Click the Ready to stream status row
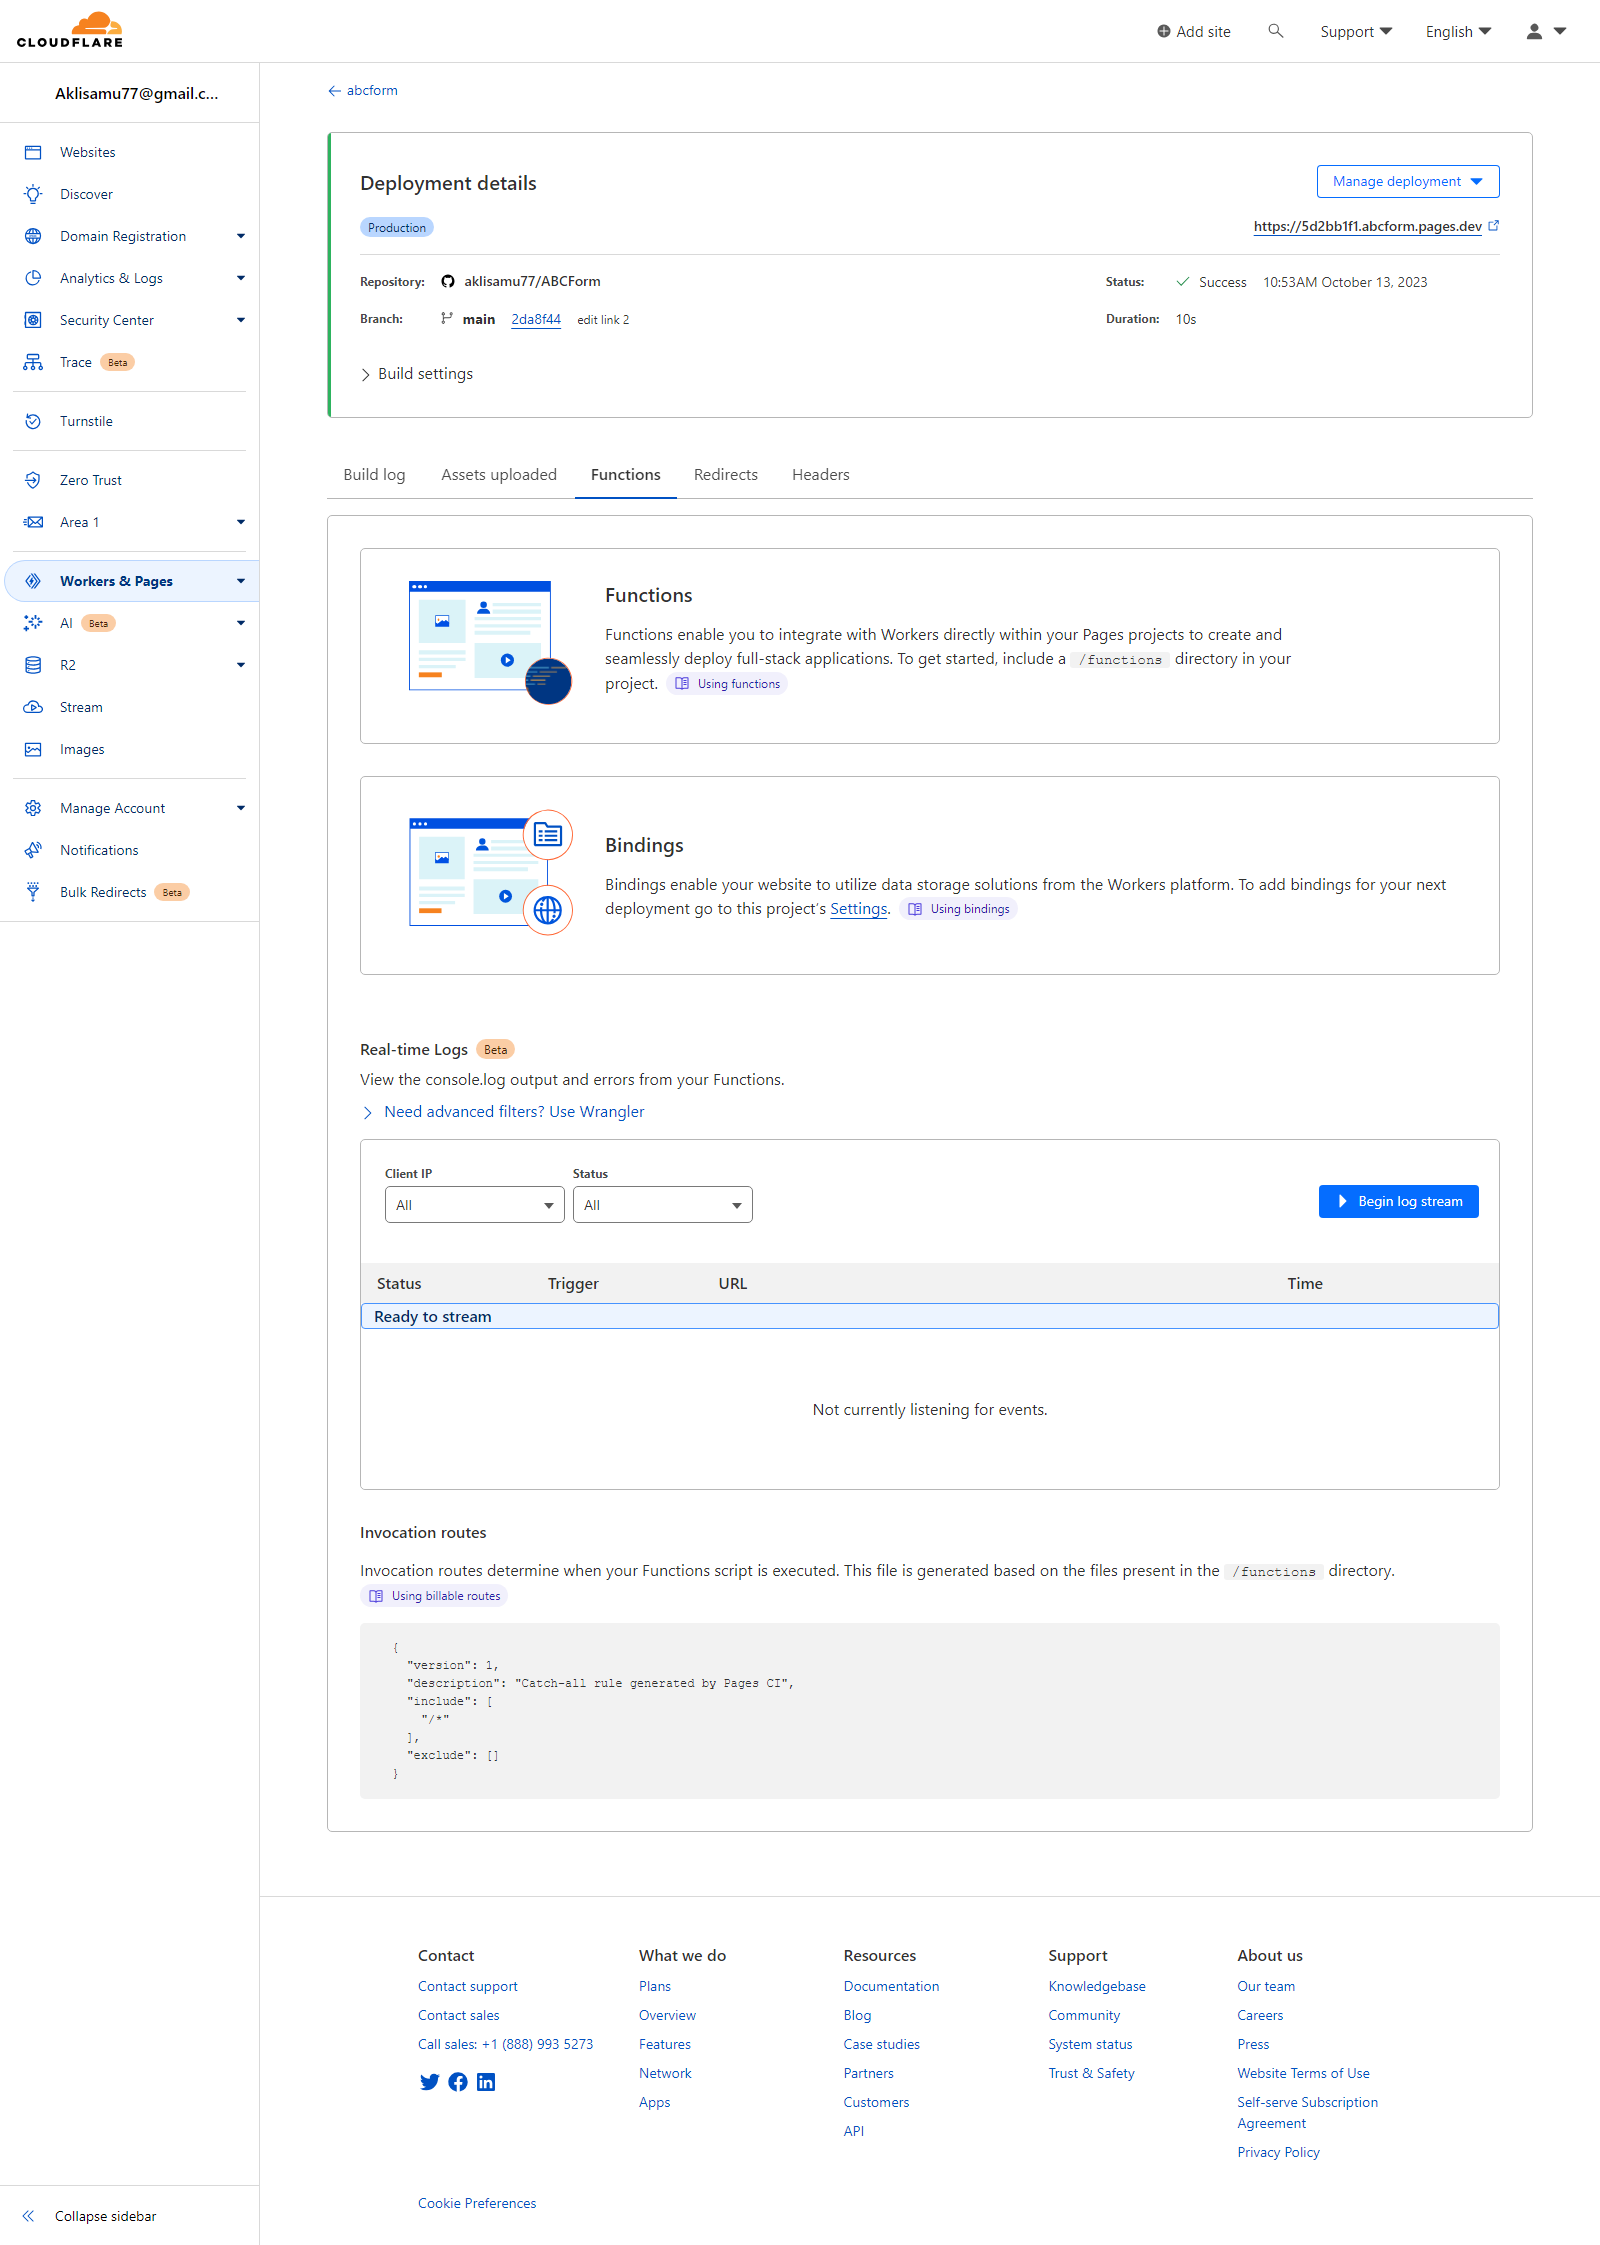 tap(930, 1316)
